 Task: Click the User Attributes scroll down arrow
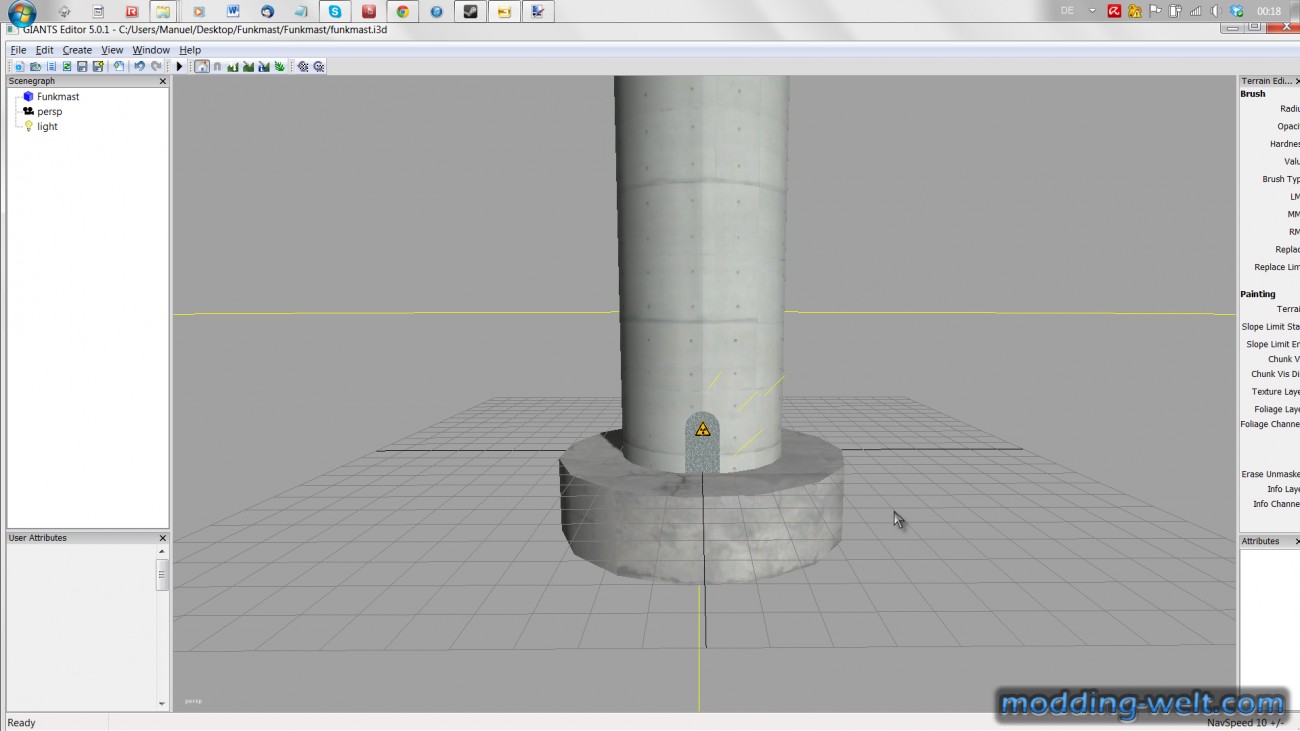(162, 704)
